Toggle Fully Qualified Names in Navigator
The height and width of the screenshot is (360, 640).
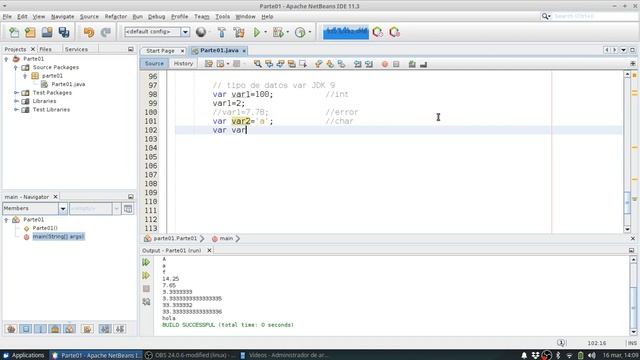(87, 329)
